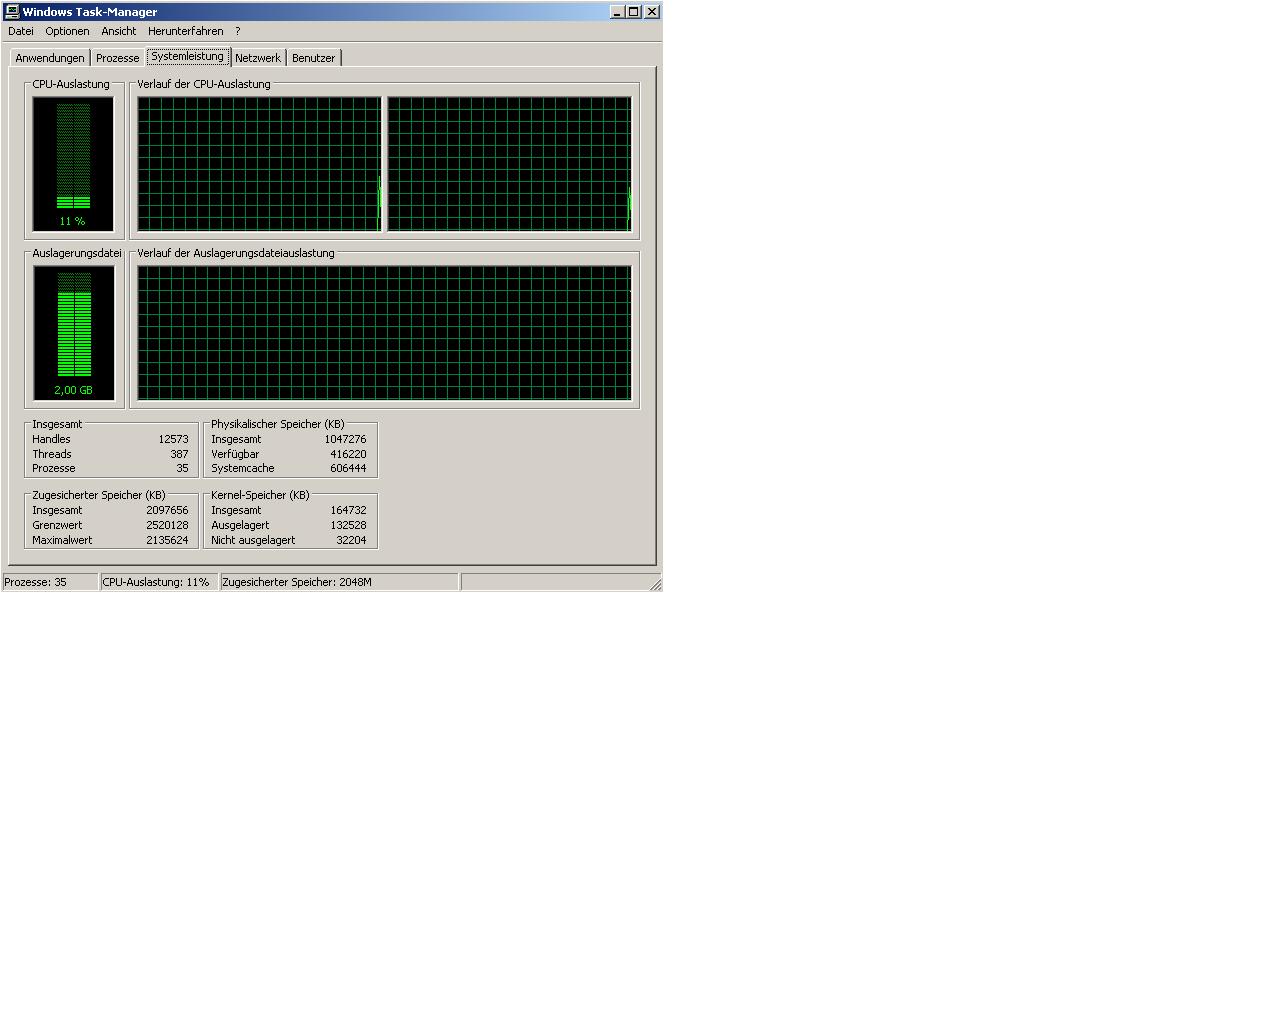Viewport: 1280px width, 1024px height.
Task: Click kernel memory Insgesamt value 164732
Action: [348, 510]
